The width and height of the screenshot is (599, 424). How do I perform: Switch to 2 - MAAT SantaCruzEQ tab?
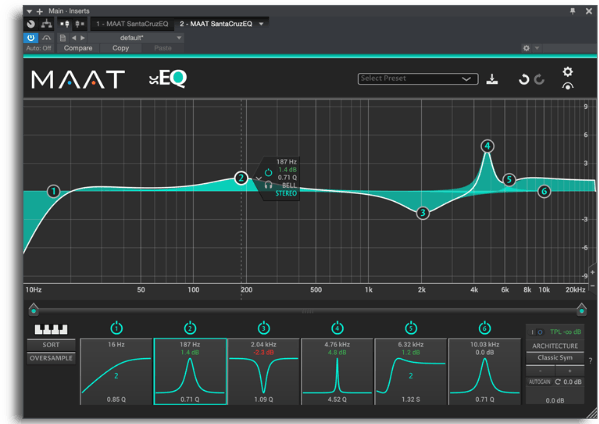tap(216, 24)
